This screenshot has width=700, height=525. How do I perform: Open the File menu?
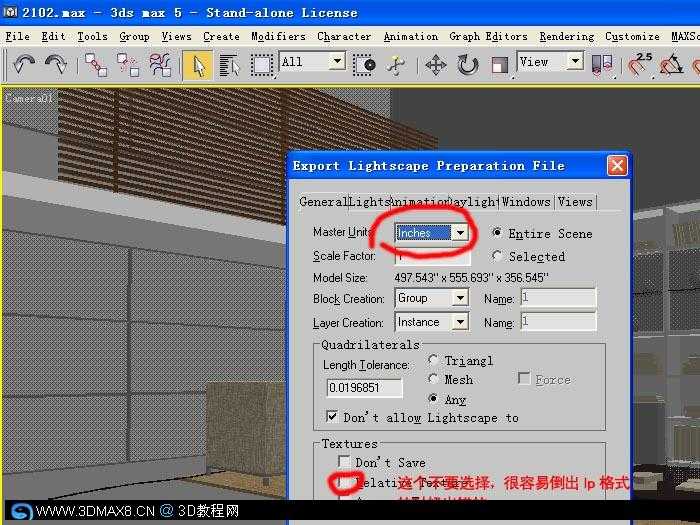point(17,37)
